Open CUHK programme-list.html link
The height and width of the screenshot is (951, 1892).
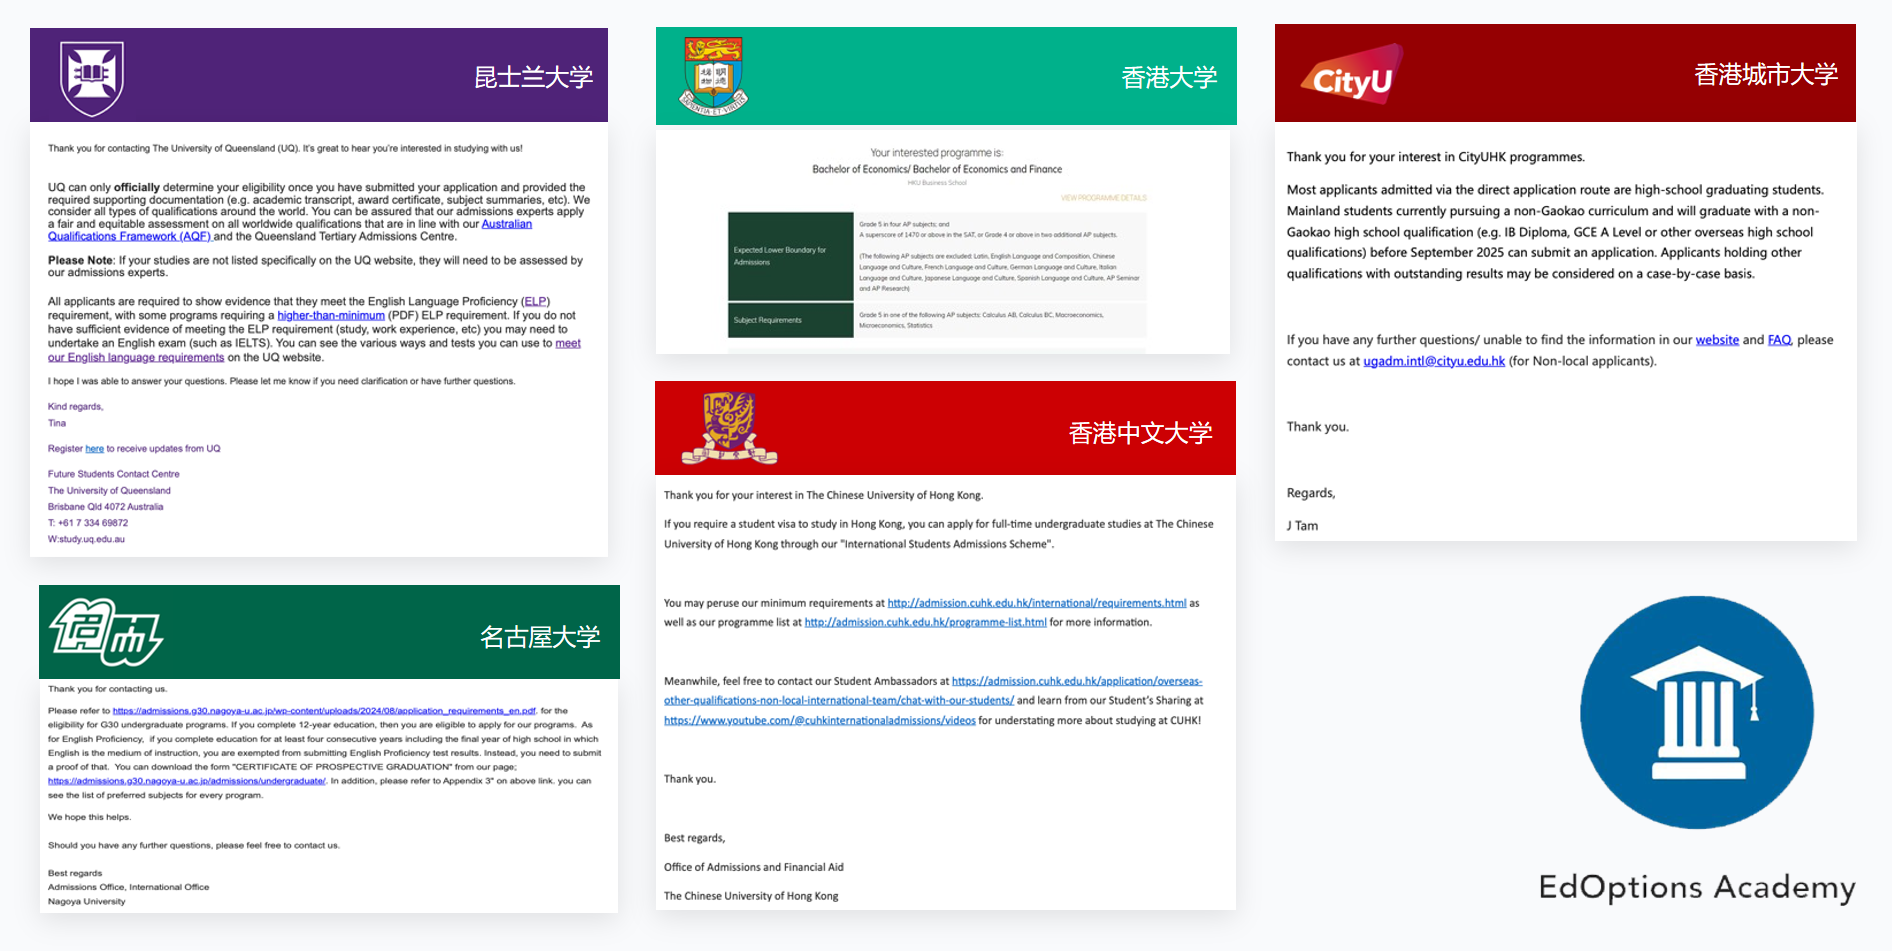point(926,622)
